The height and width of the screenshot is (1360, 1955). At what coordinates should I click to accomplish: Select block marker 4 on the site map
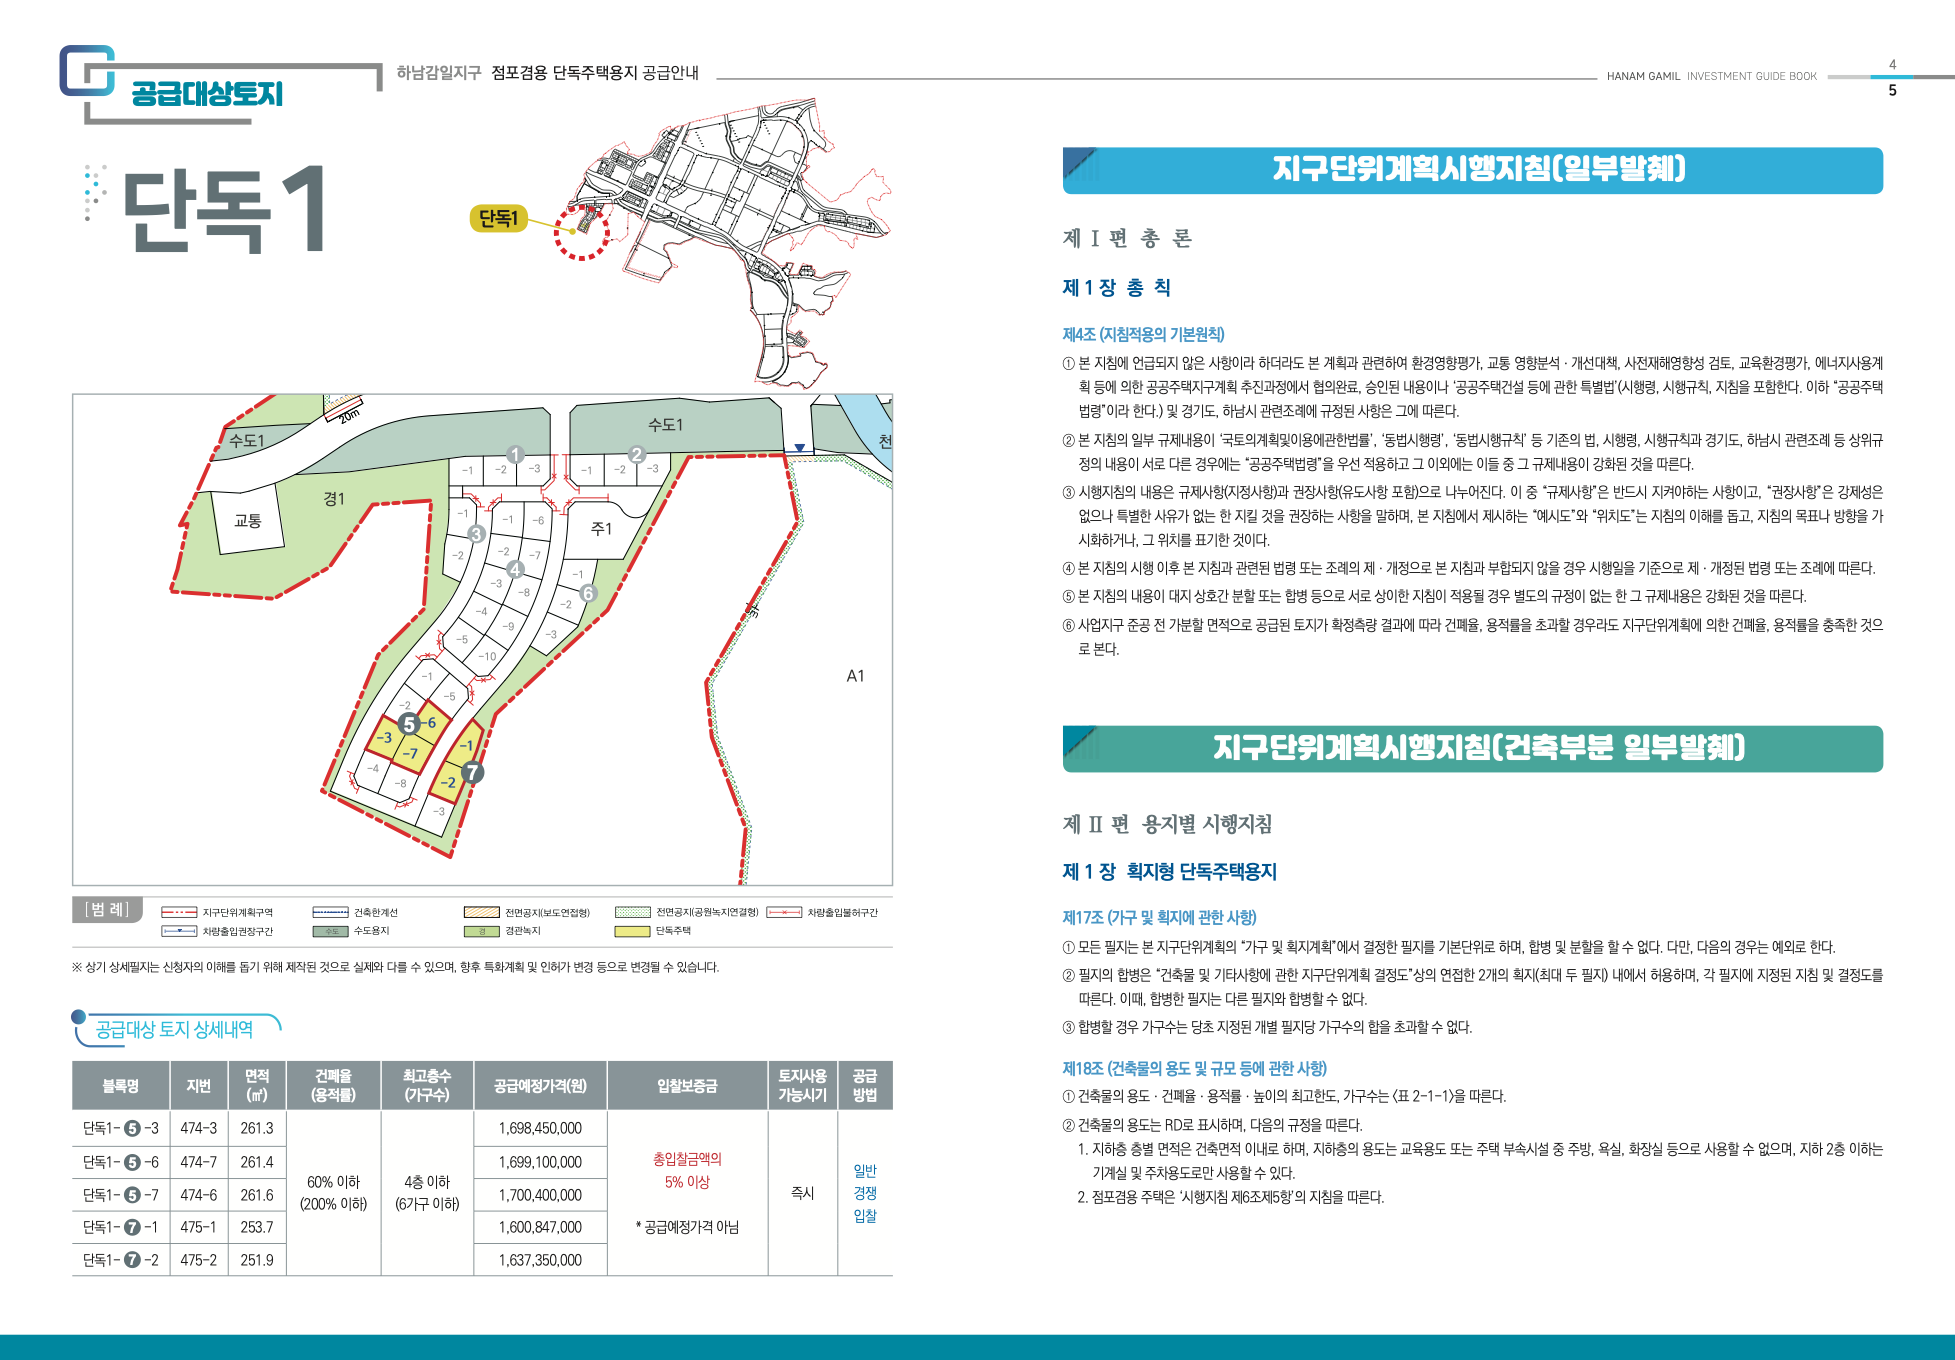(x=515, y=569)
